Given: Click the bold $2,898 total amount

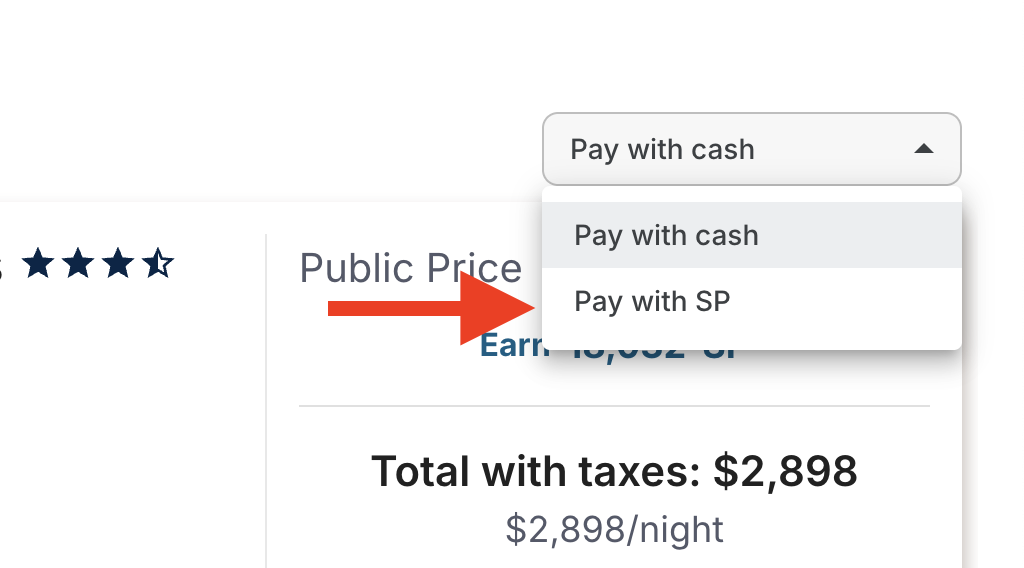Looking at the screenshot, I should pyautogui.click(x=785, y=471).
